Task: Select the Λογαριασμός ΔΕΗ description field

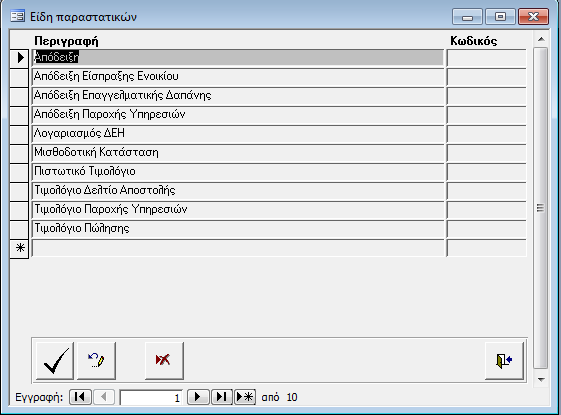Action: 238,133
